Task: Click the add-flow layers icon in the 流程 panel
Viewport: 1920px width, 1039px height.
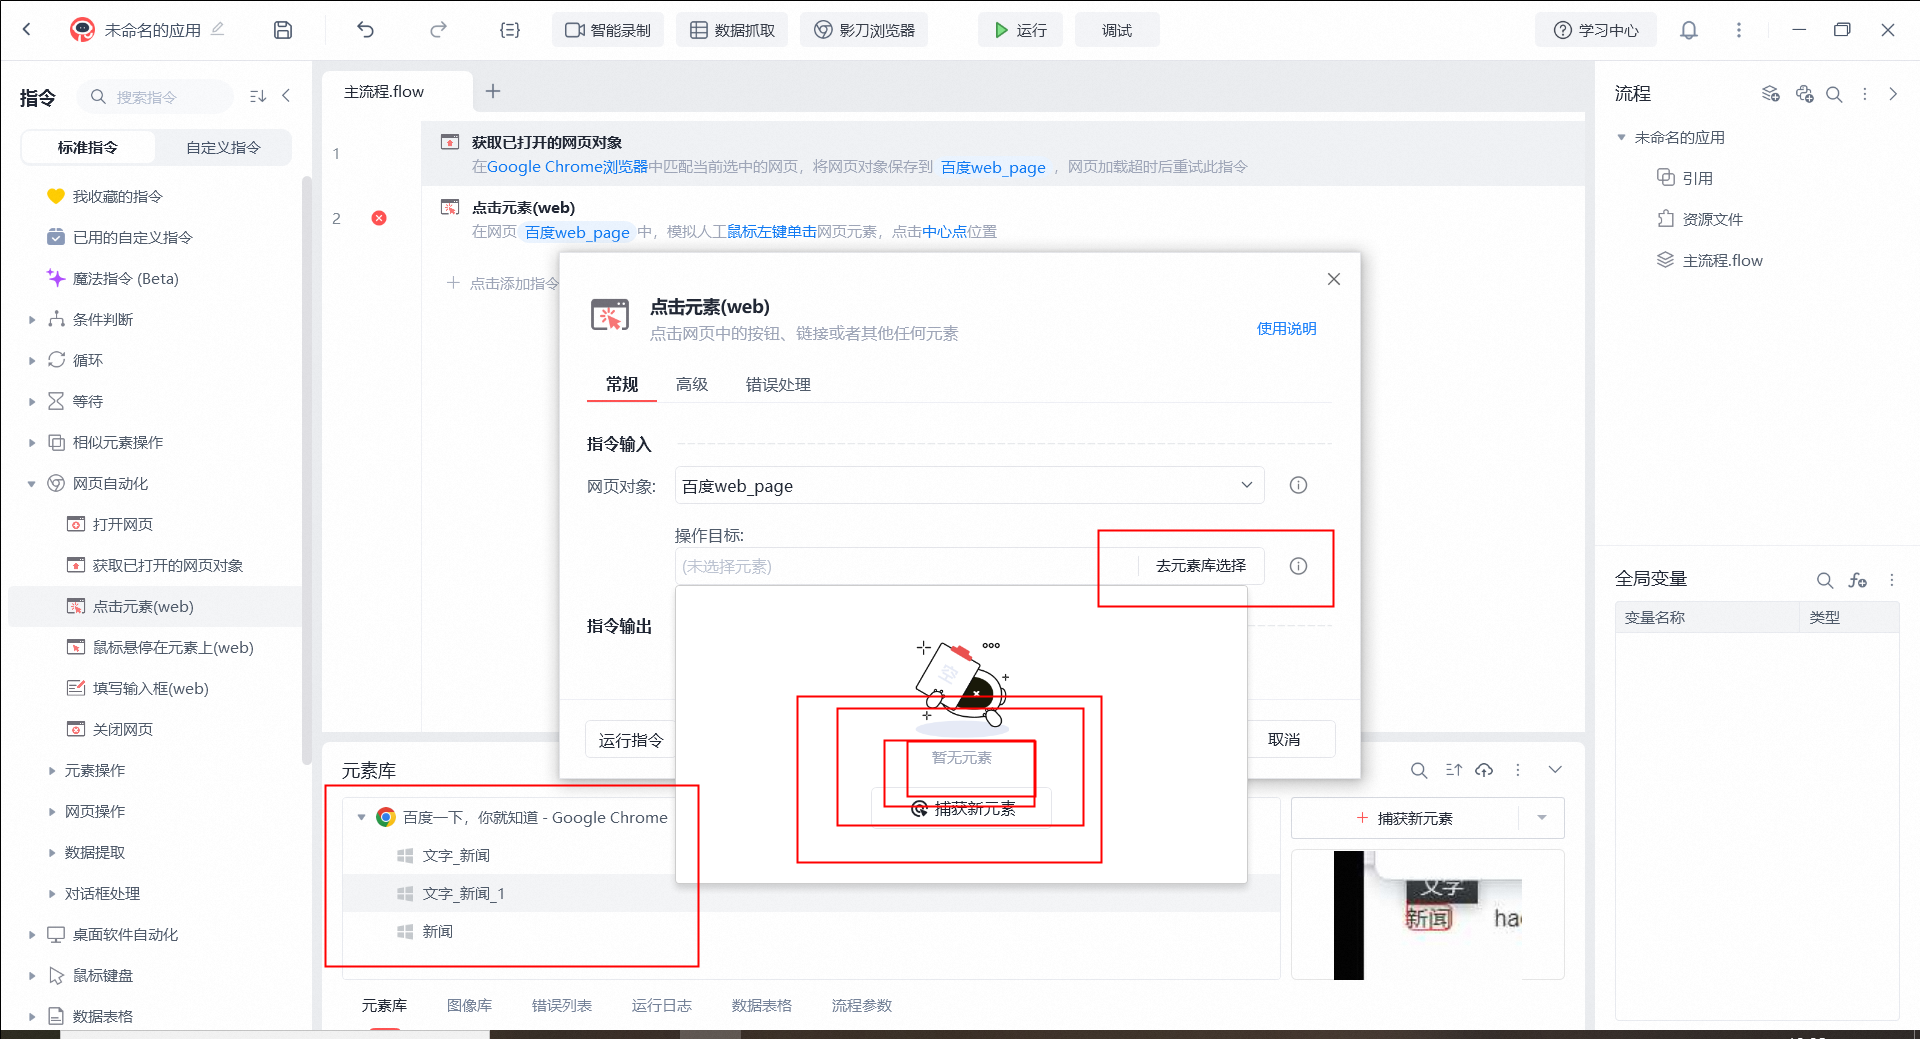Action: [1770, 94]
